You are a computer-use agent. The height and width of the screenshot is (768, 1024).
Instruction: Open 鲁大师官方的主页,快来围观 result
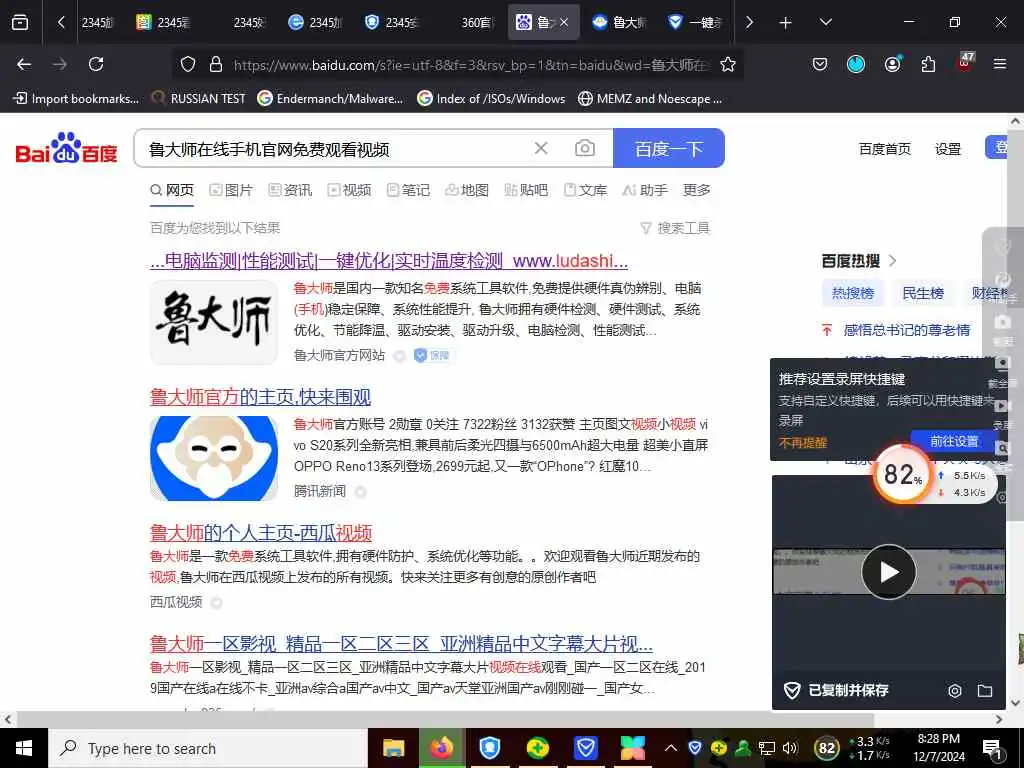260,397
